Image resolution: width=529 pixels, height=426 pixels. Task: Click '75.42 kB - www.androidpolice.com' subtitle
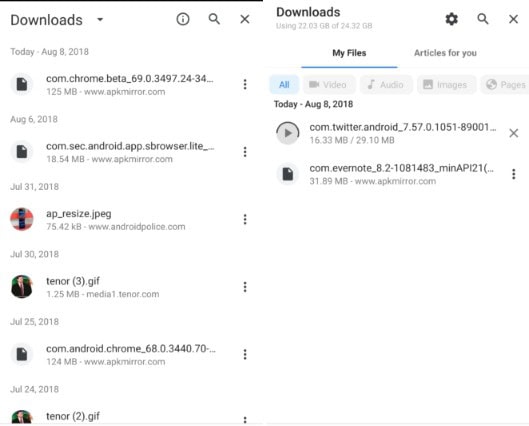116,227
